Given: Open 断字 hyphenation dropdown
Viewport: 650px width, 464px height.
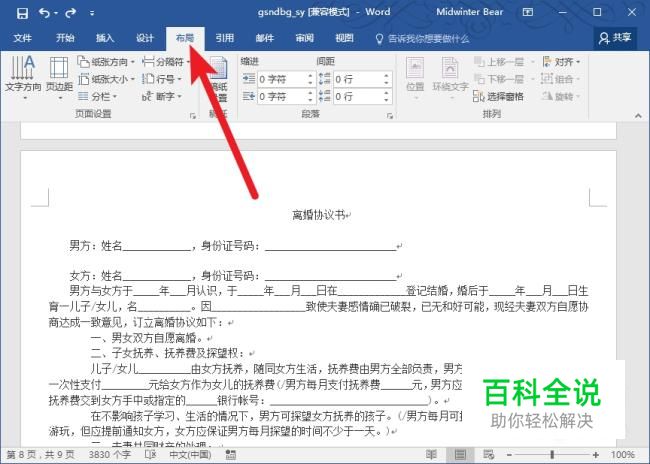Looking at the screenshot, I should [x=162, y=97].
